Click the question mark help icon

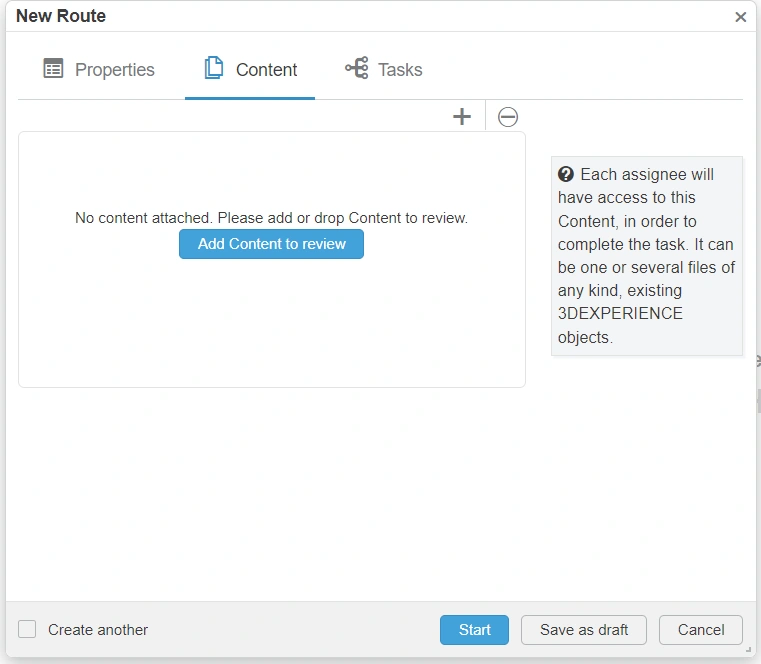pyautogui.click(x=566, y=174)
